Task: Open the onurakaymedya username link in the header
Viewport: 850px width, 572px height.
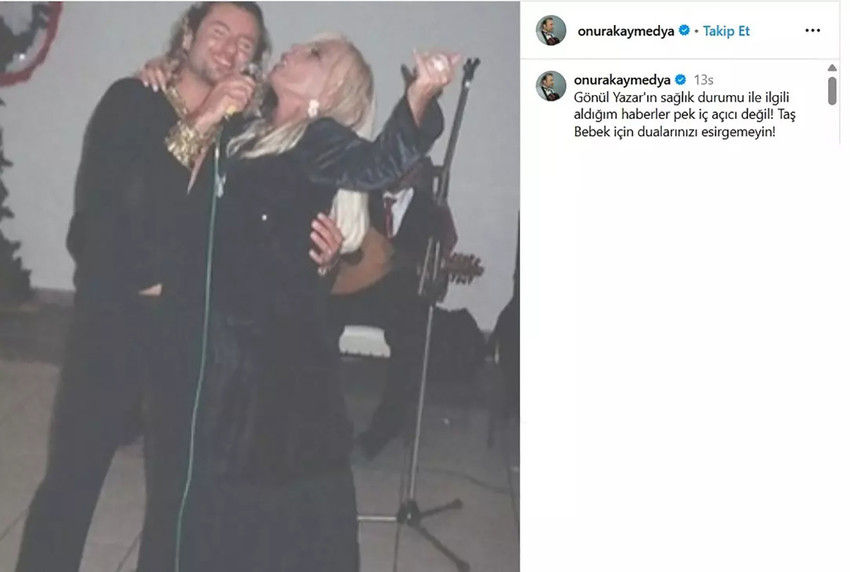Action: coord(626,31)
